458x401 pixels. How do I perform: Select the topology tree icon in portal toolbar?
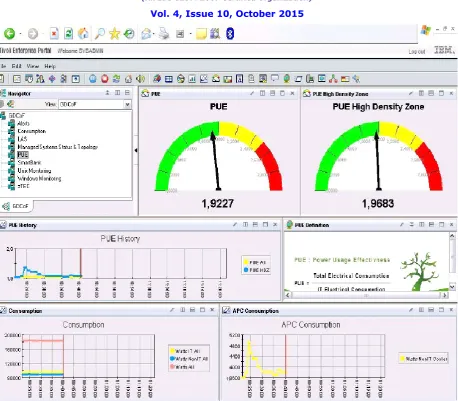tap(333, 79)
